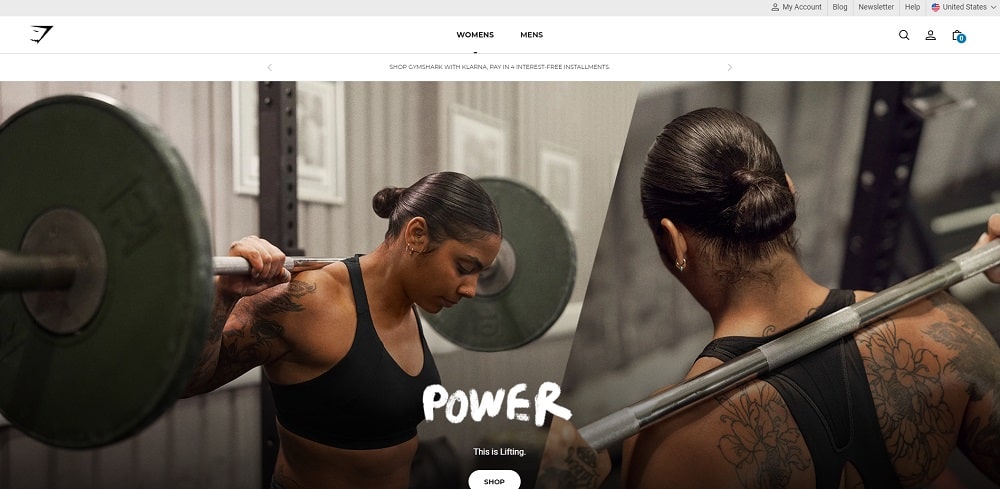Open the Newsletter link

876,7
